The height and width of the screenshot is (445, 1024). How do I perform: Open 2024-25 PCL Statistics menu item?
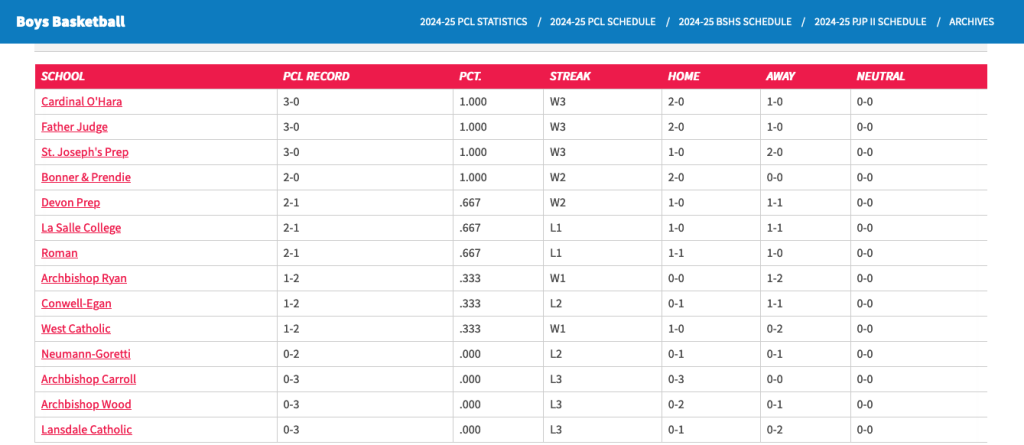tap(473, 22)
